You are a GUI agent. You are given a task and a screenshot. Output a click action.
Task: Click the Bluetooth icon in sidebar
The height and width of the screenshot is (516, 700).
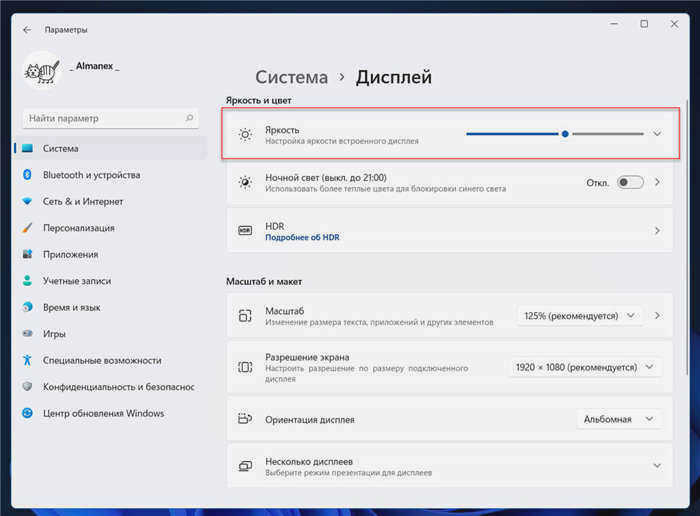(x=27, y=175)
